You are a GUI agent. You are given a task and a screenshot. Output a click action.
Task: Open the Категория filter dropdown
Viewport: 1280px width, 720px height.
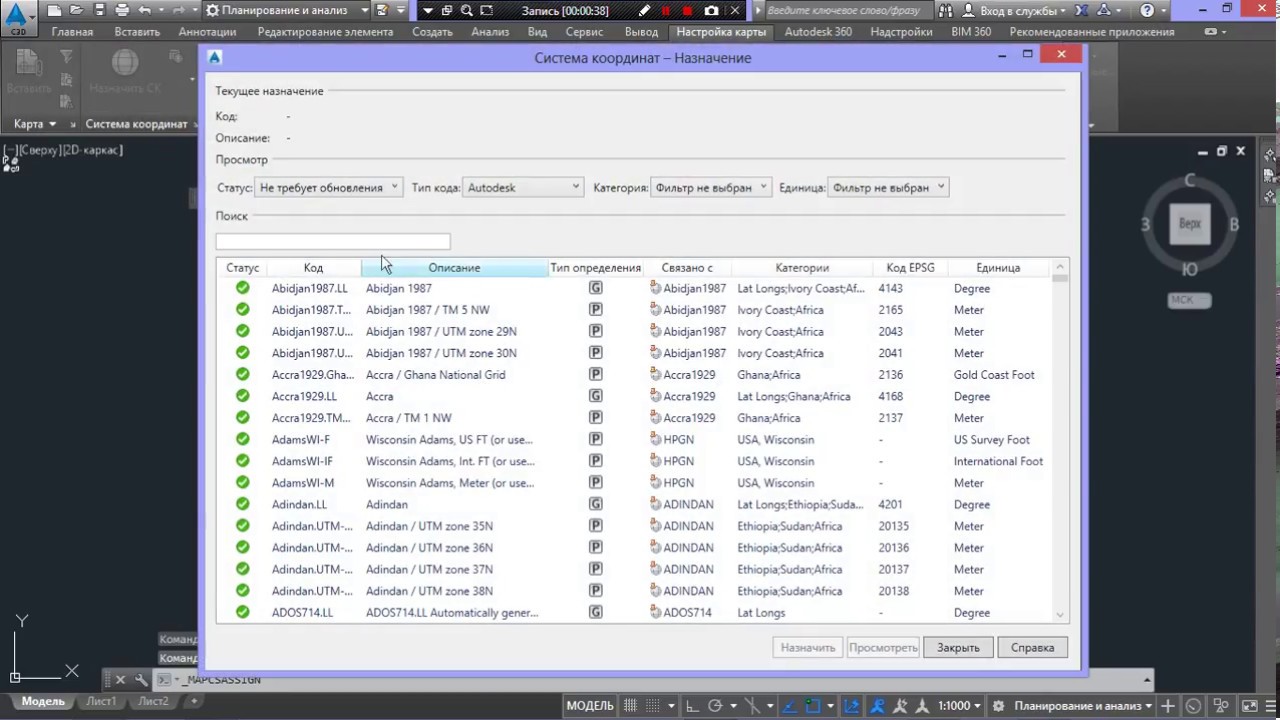click(x=710, y=187)
